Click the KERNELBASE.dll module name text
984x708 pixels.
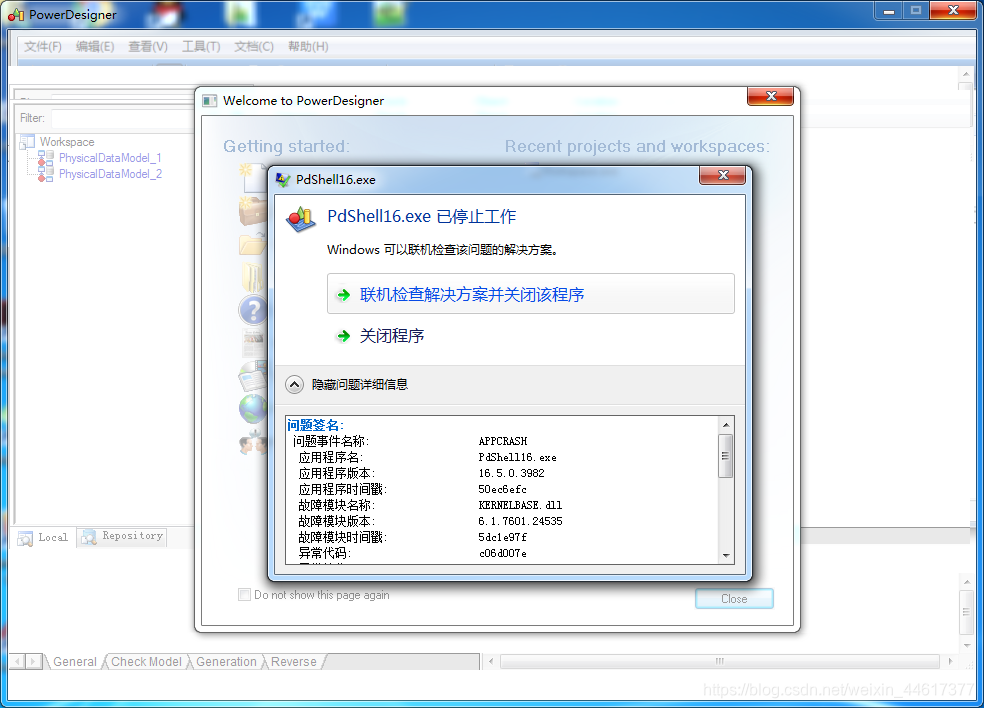coord(520,505)
